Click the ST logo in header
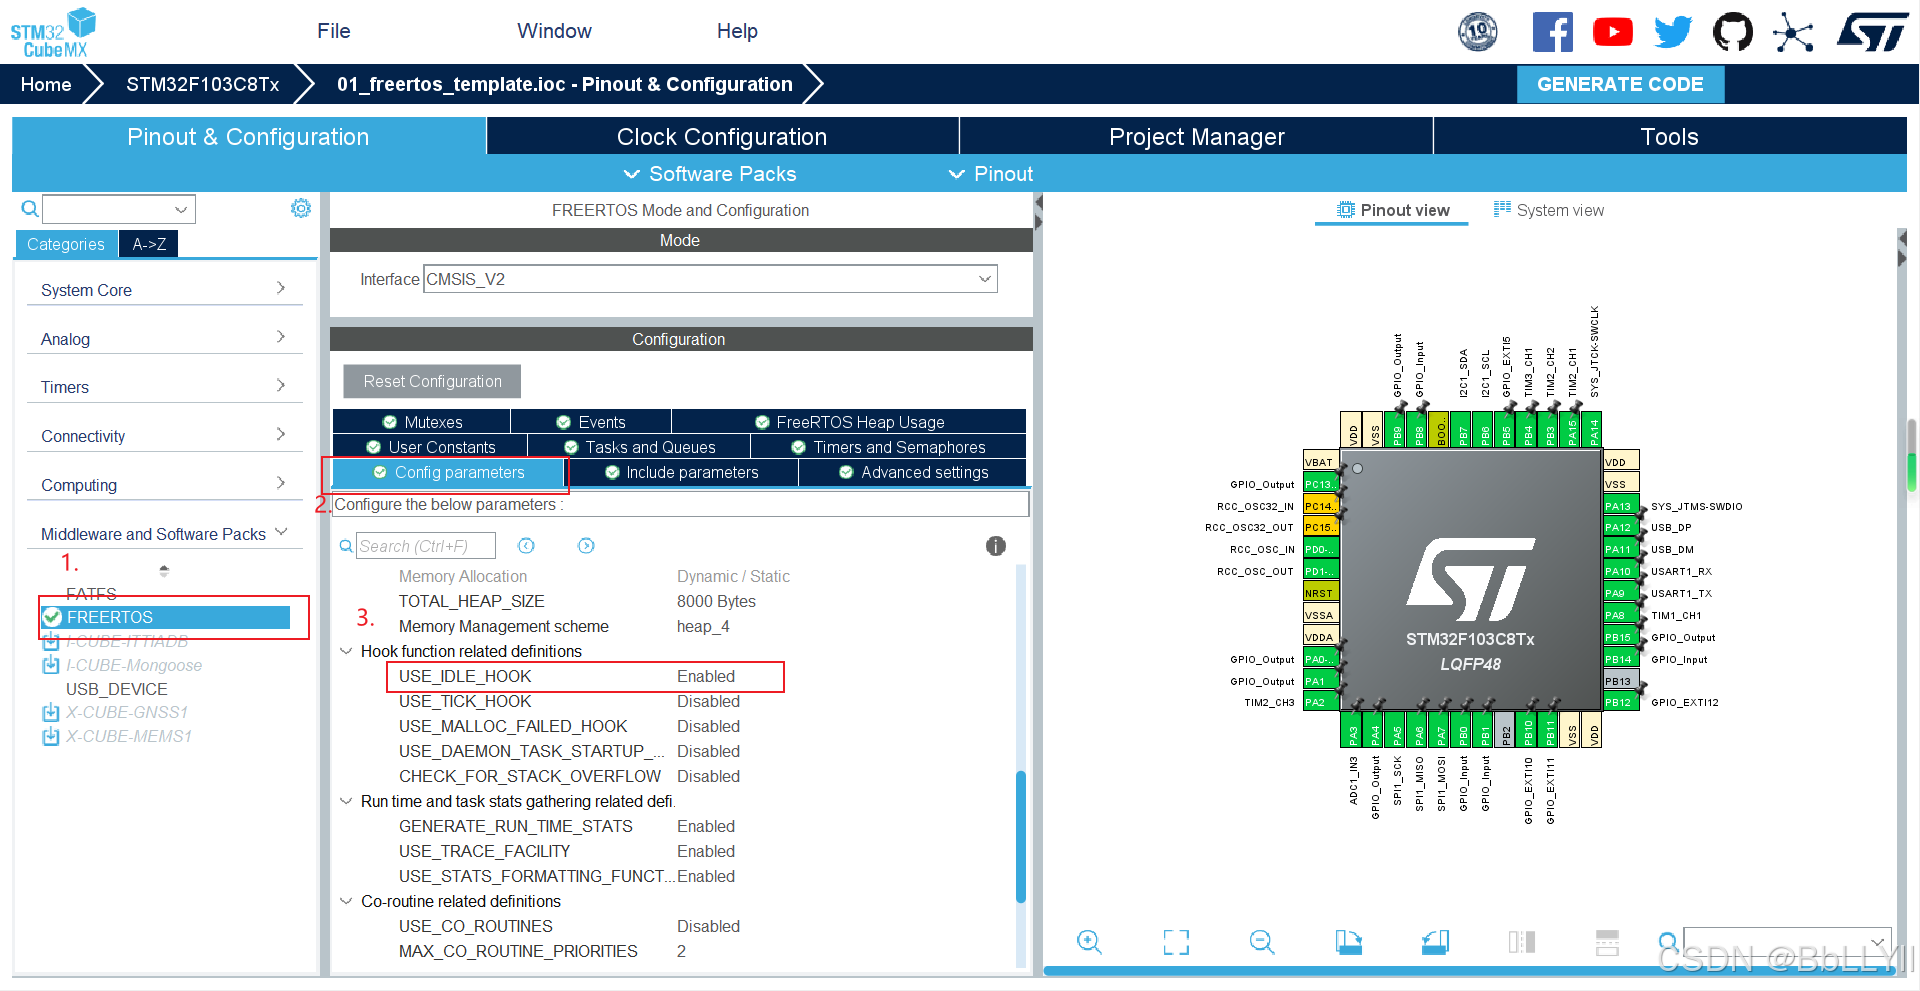This screenshot has width=1920, height=991. [x=1871, y=32]
